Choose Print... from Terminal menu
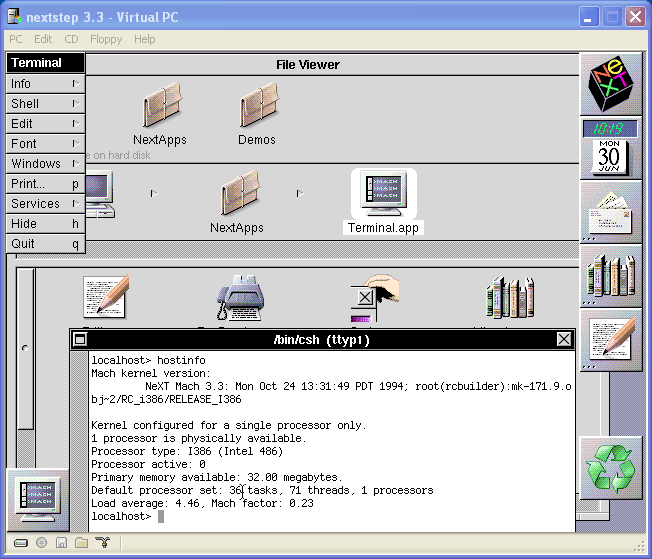Screen dimensions: 652x559 click(x=46, y=183)
